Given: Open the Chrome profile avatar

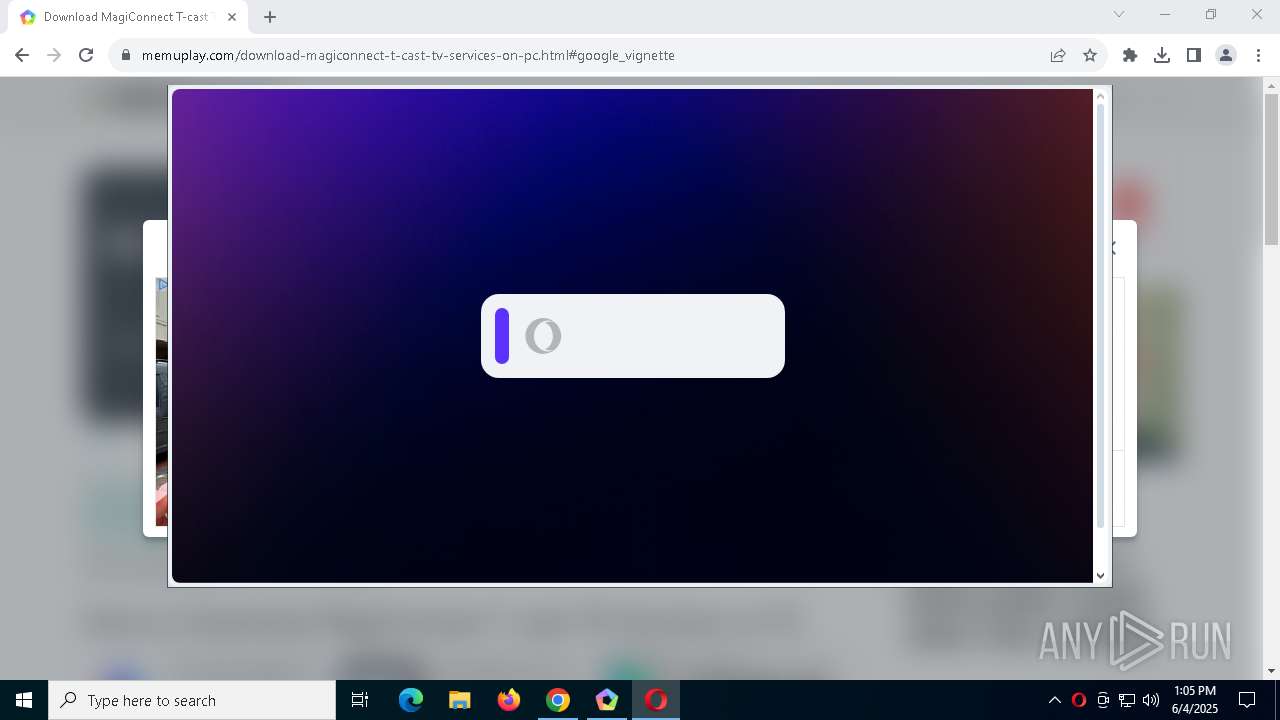Looking at the screenshot, I should [x=1226, y=55].
